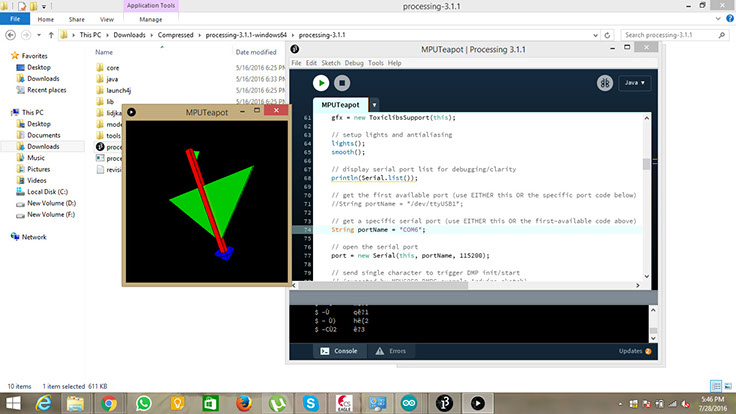Select Music in navigation pane
The height and width of the screenshot is (414, 736).
tap(36, 158)
